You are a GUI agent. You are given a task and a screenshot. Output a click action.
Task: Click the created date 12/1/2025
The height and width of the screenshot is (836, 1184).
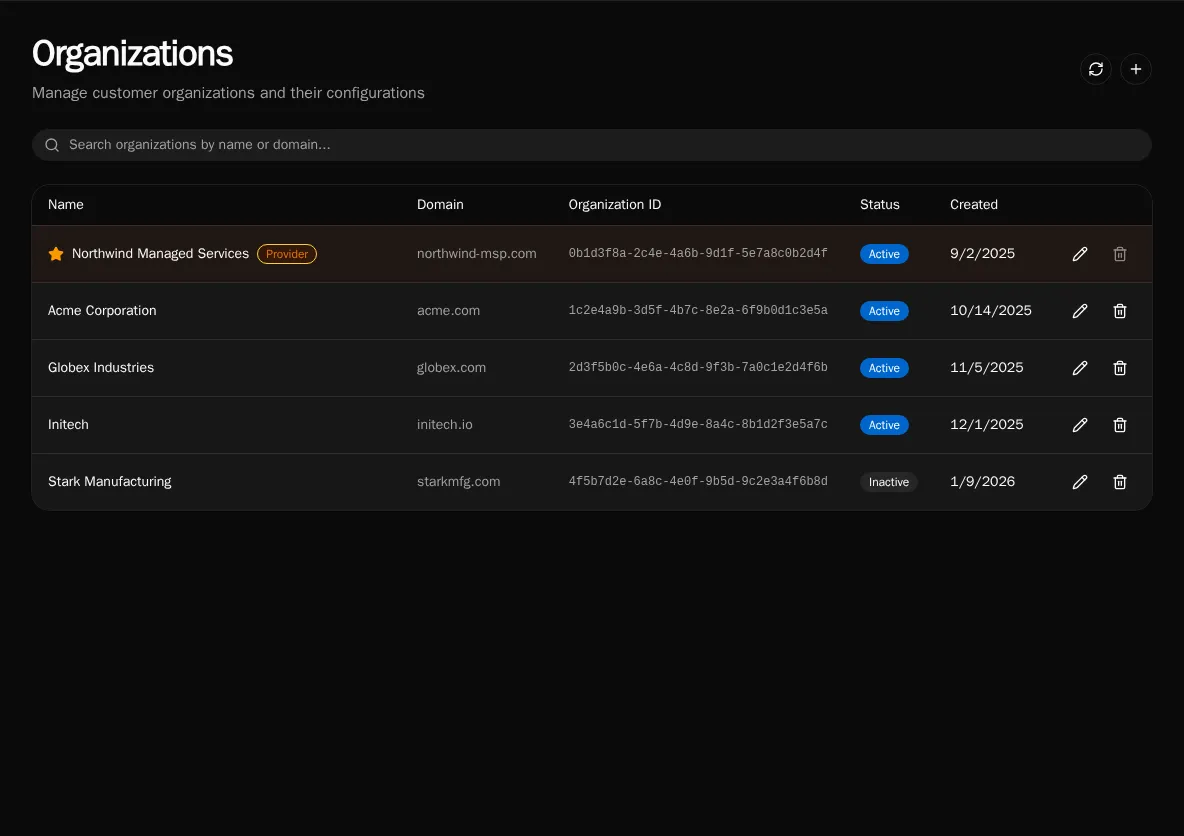tap(987, 424)
